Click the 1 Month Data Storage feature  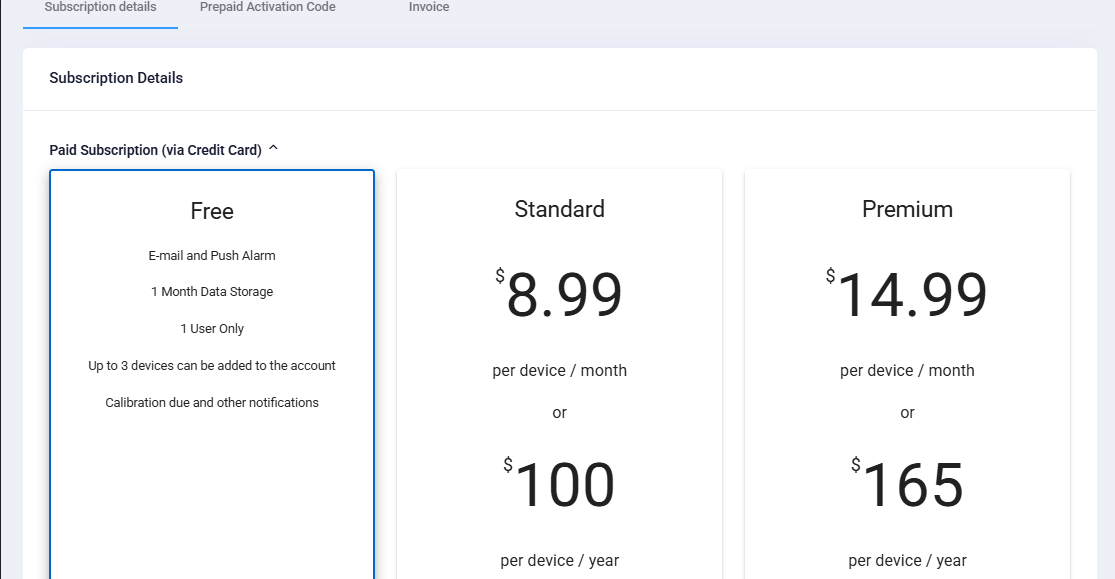(x=212, y=292)
